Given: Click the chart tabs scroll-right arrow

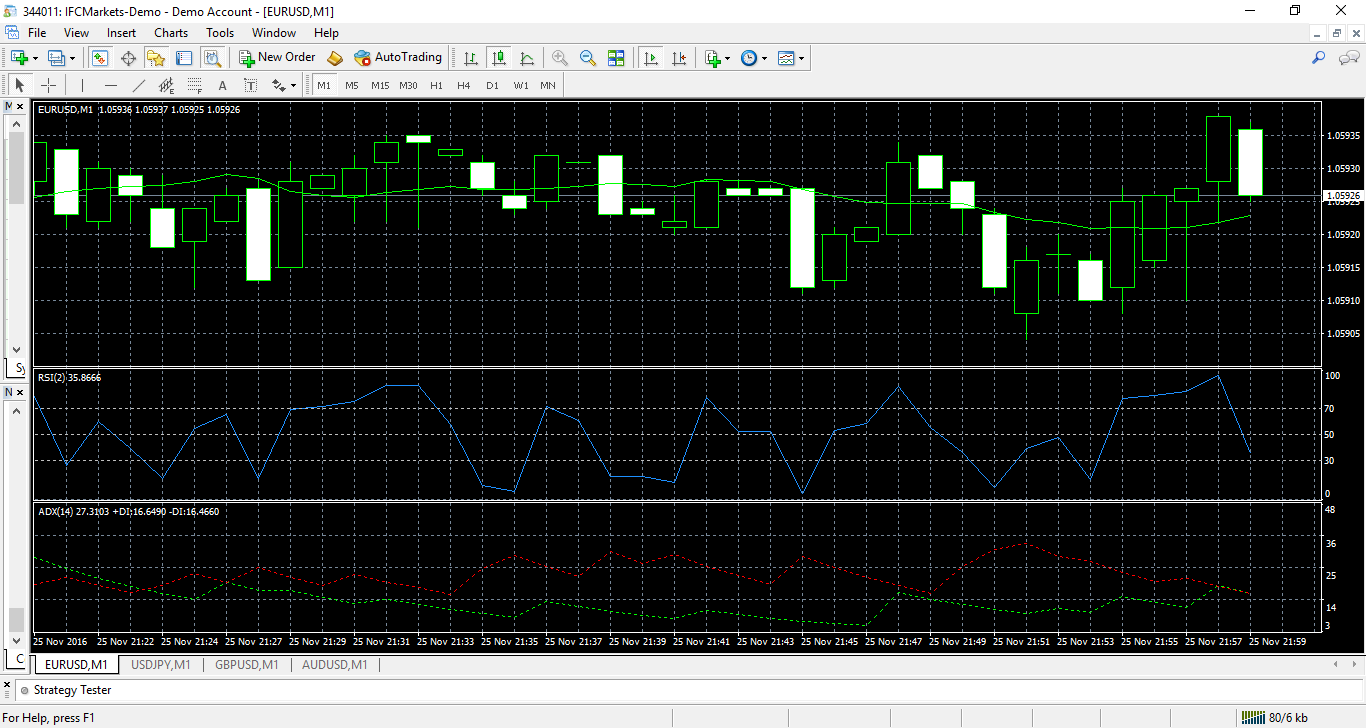Looking at the screenshot, I should tap(1356, 665).
